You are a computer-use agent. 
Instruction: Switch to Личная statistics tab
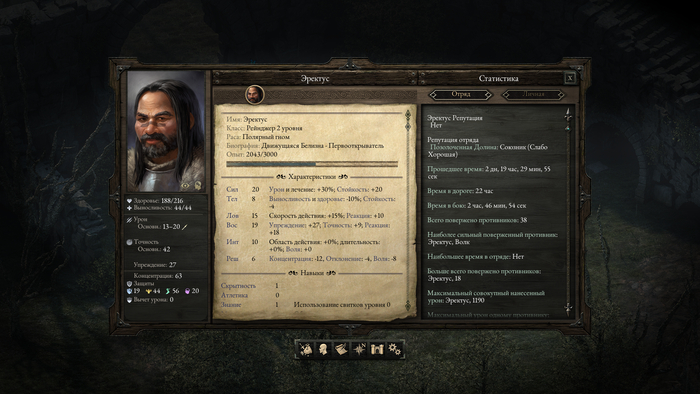tap(533, 95)
